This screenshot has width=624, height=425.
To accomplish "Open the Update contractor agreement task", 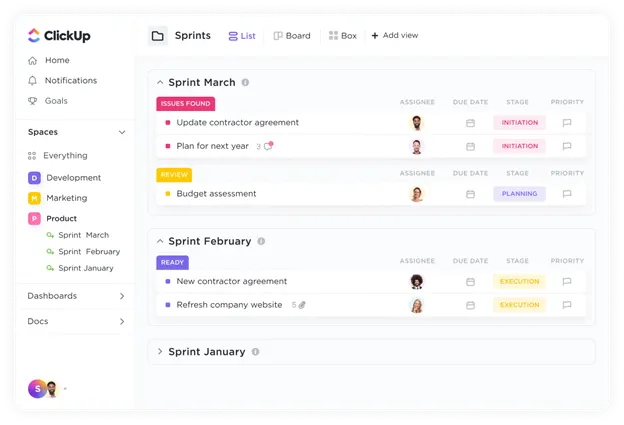I will (x=238, y=123).
